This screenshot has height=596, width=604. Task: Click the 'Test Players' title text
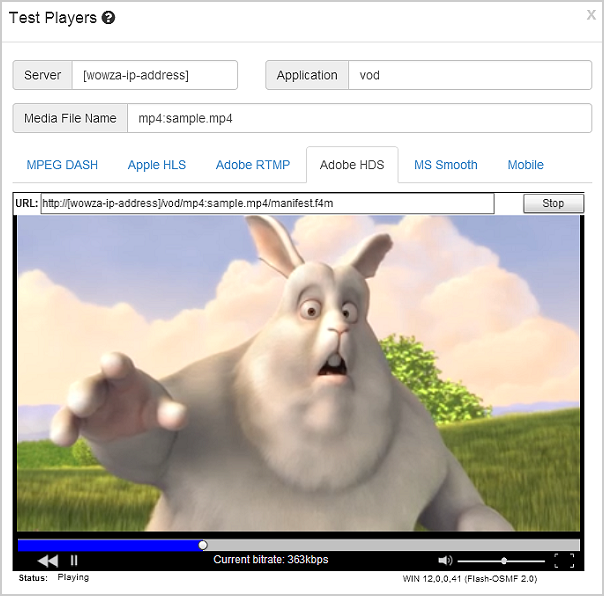point(53,18)
